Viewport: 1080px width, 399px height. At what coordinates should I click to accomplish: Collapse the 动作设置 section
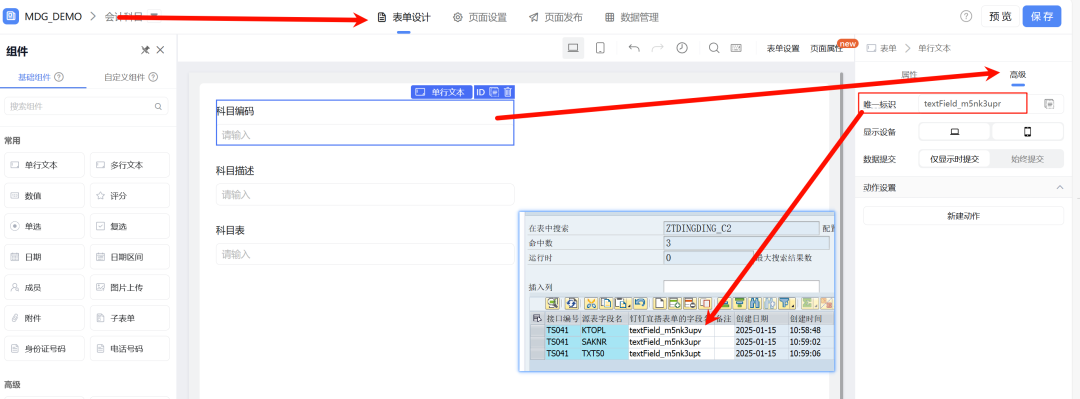(x=1059, y=187)
